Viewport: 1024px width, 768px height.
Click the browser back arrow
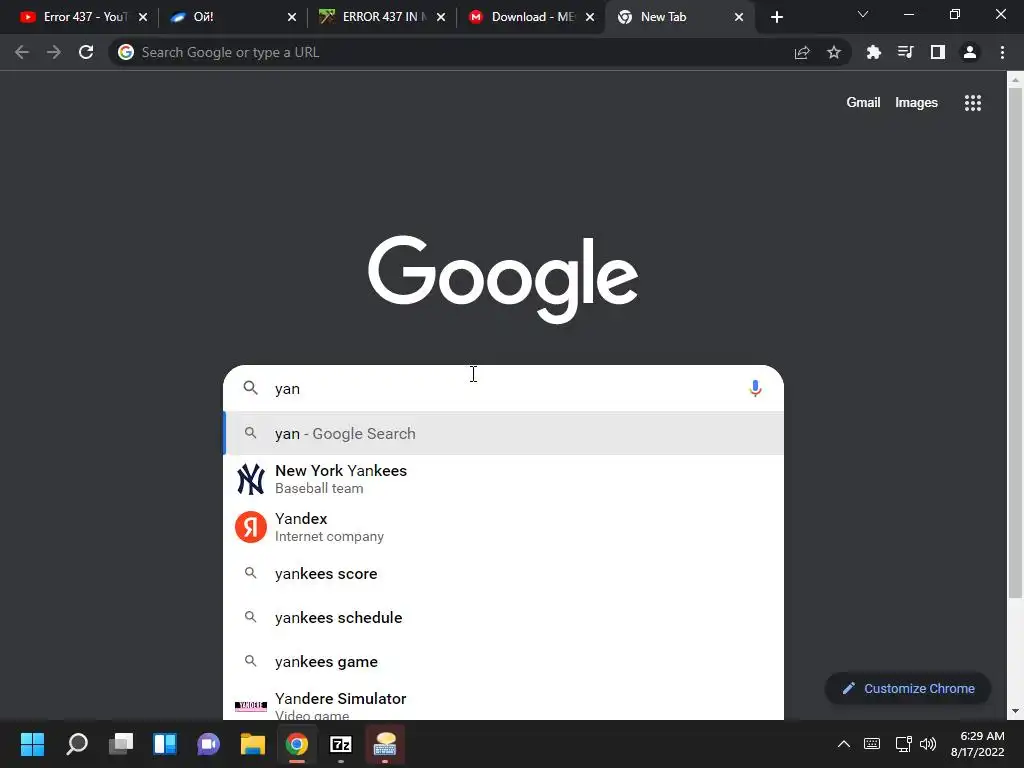(22, 52)
